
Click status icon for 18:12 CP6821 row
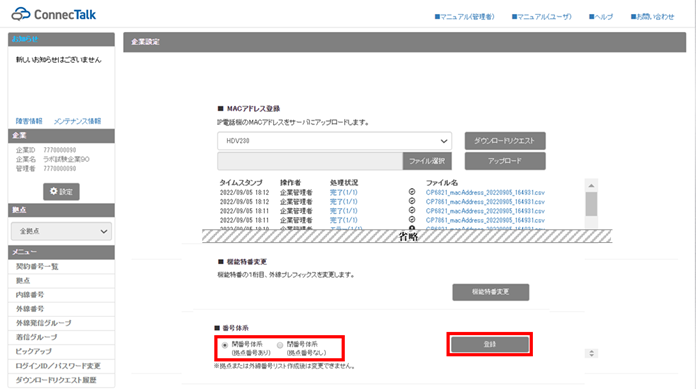(412, 192)
